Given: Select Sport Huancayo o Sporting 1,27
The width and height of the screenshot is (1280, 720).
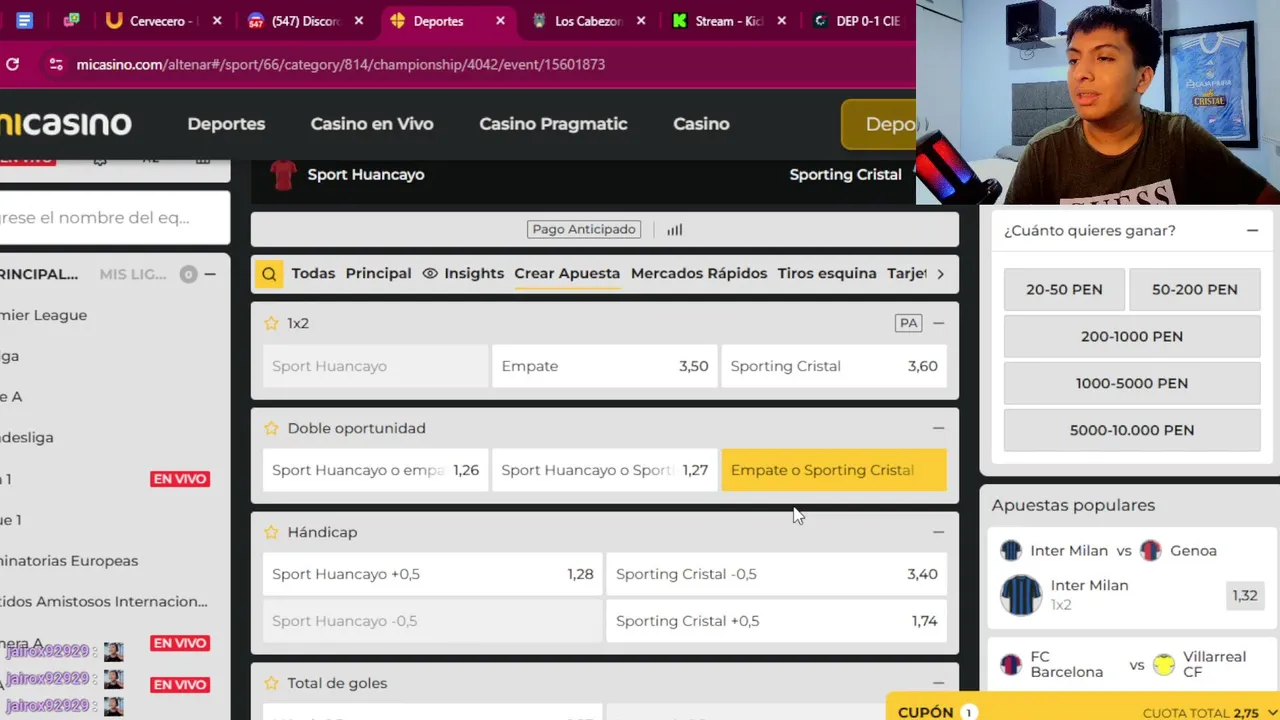Looking at the screenshot, I should pos(604,470).
